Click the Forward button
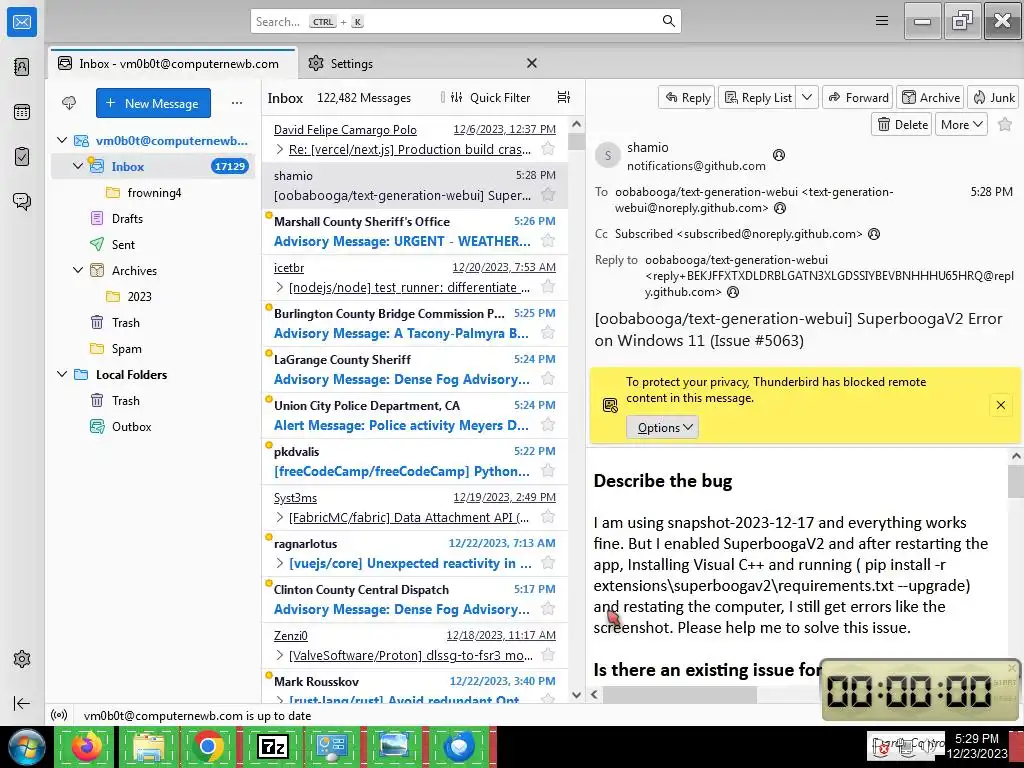 (858, 97)
